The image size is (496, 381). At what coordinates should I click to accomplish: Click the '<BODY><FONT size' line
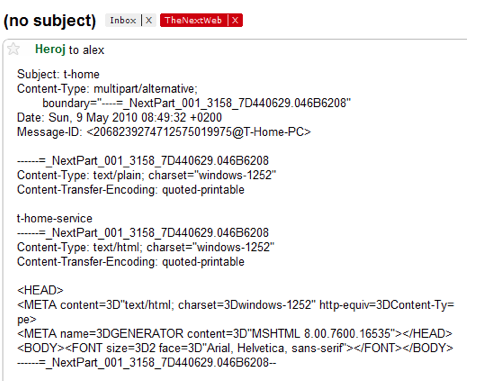(x=235, y=348)
